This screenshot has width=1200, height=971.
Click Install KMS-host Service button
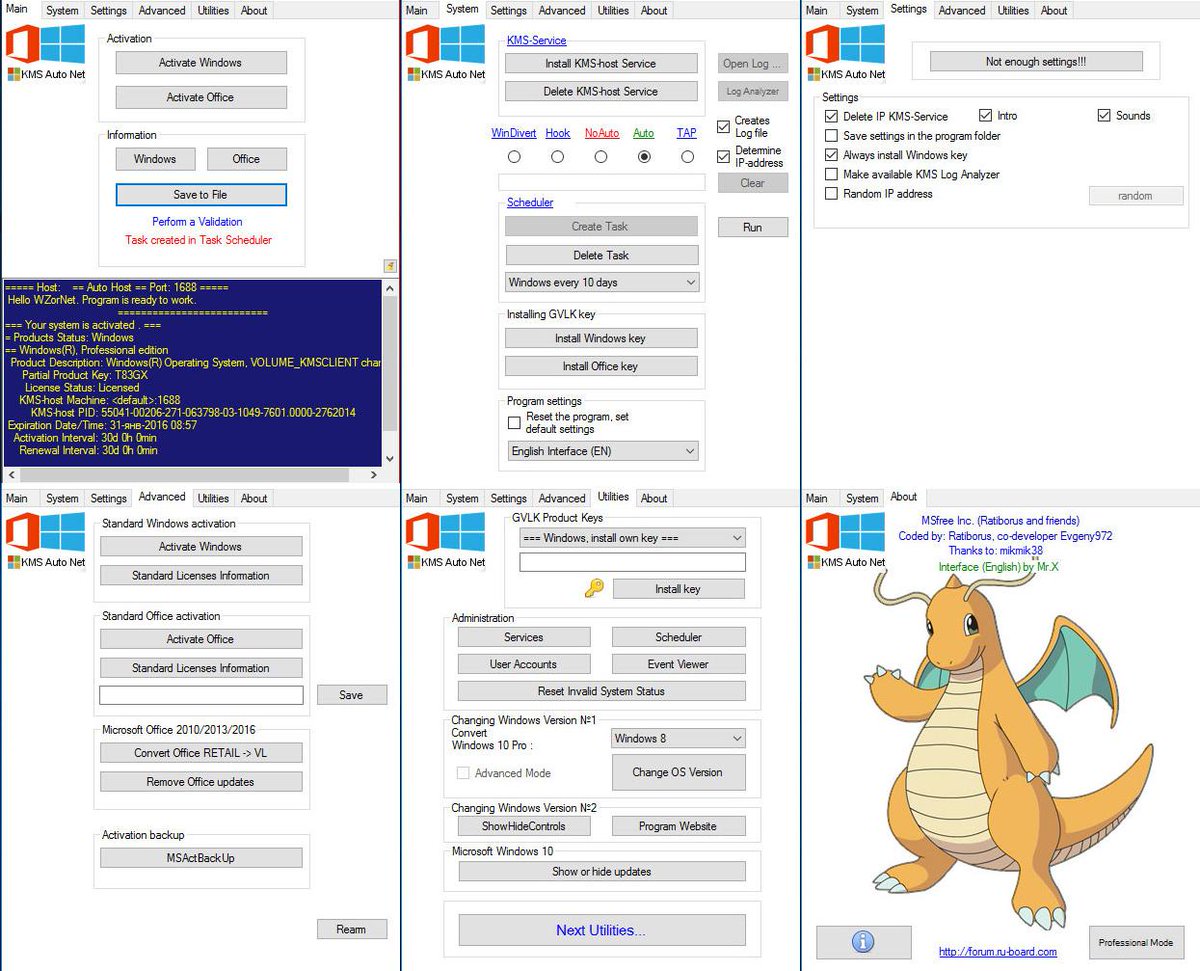[601, 63]
